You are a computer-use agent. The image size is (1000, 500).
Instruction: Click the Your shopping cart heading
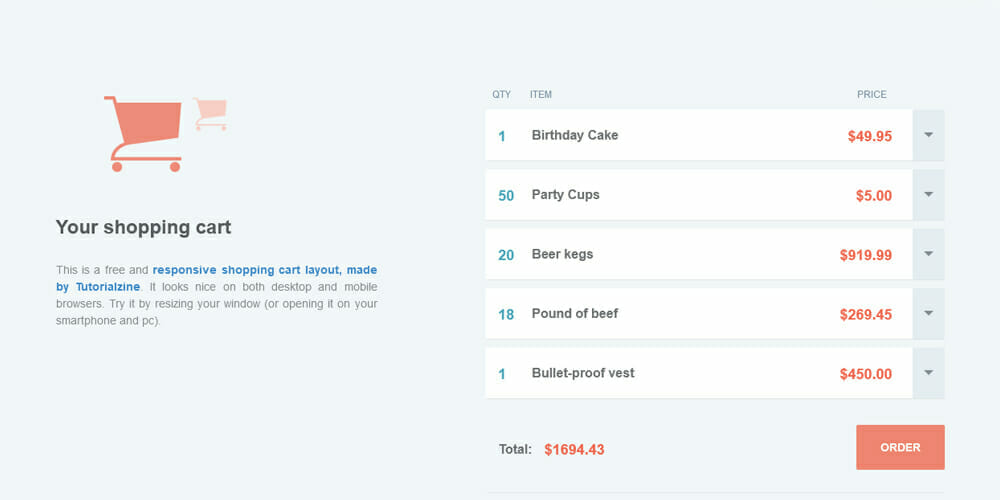click(x=143, y=227)
